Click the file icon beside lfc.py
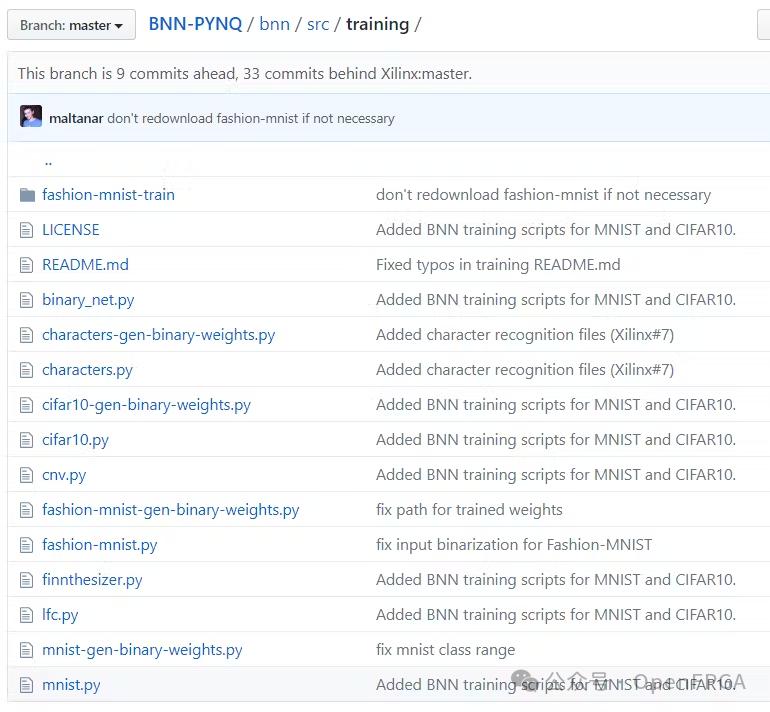The image size is (770, 712). (x=27, y=615)
